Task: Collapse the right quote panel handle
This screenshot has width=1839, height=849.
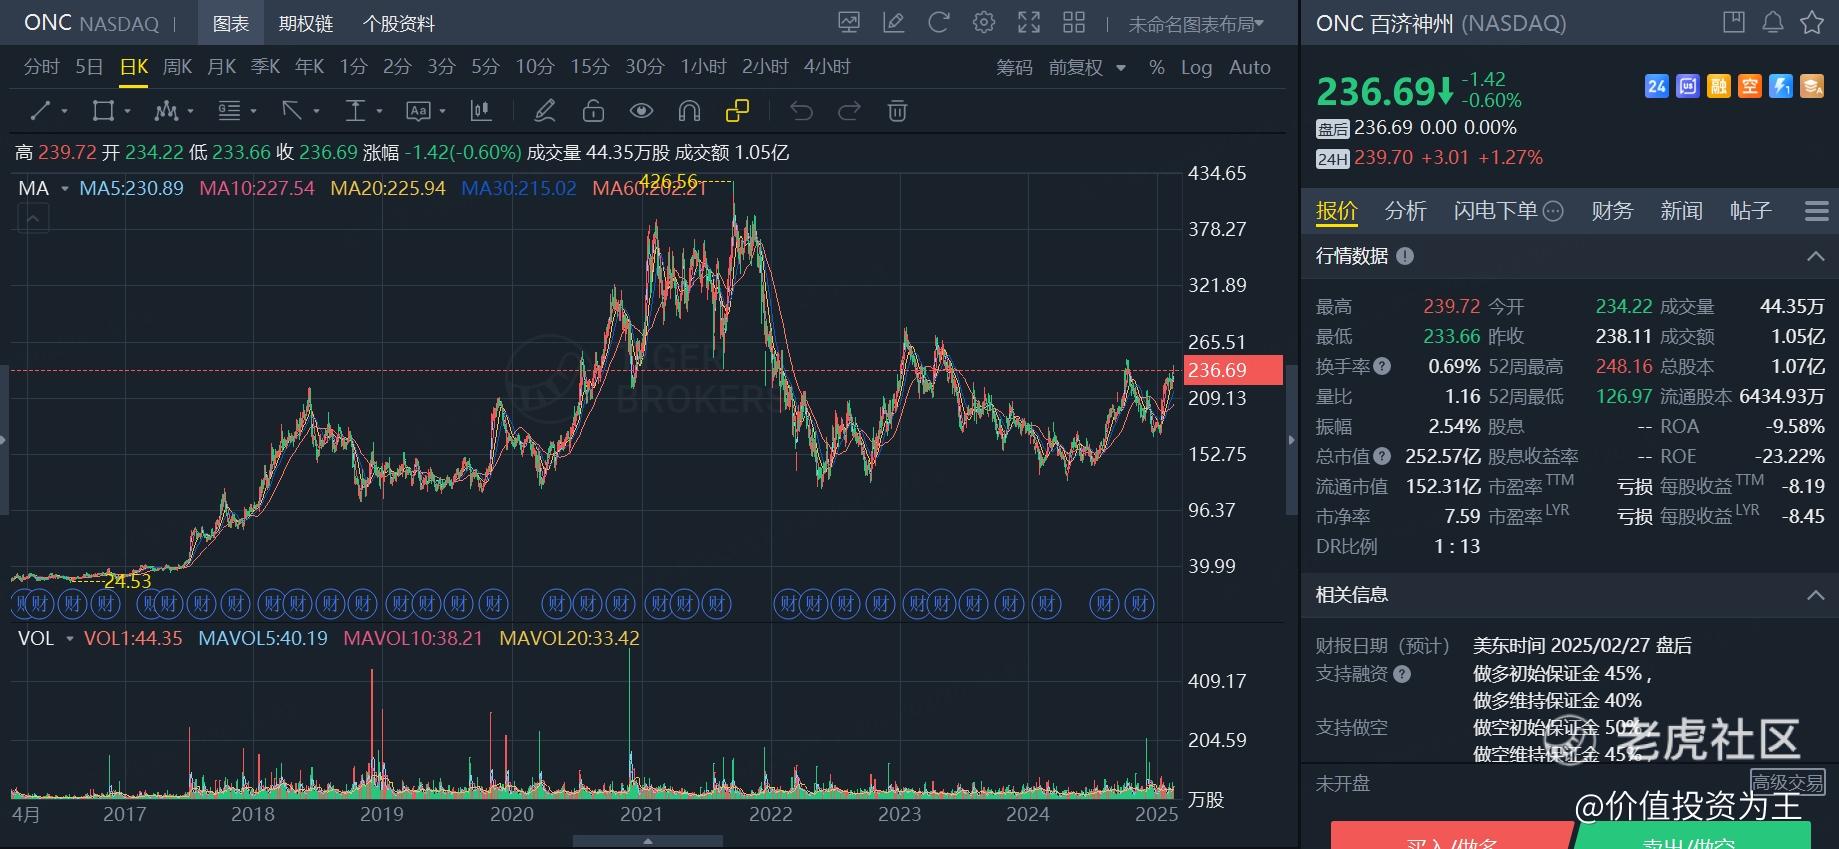Action: pyautogui.click(x=1291, y=440)
